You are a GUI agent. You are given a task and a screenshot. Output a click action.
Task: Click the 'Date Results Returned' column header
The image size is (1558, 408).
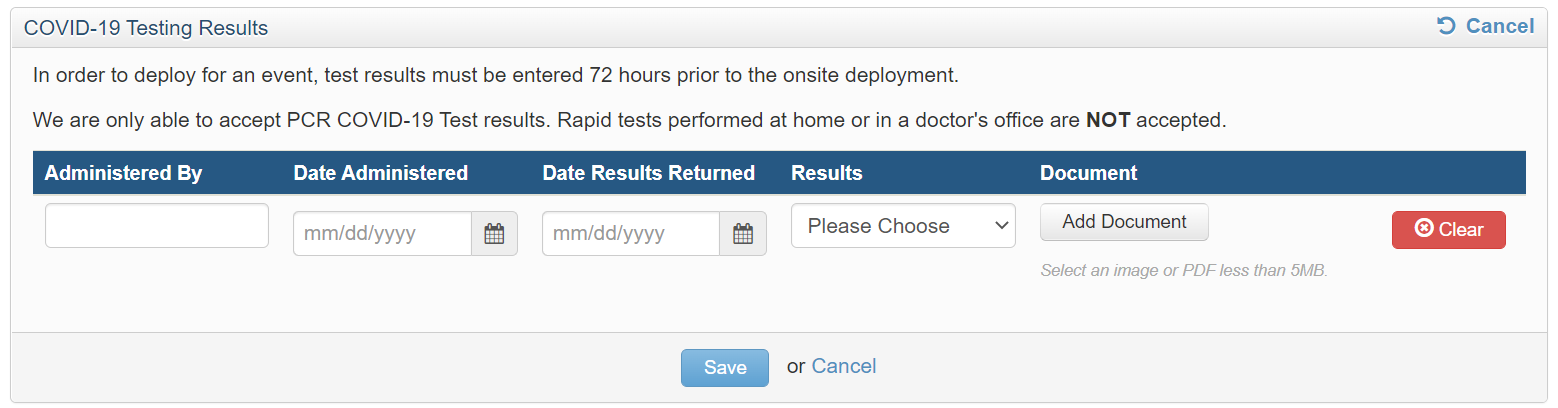(648, 173)
